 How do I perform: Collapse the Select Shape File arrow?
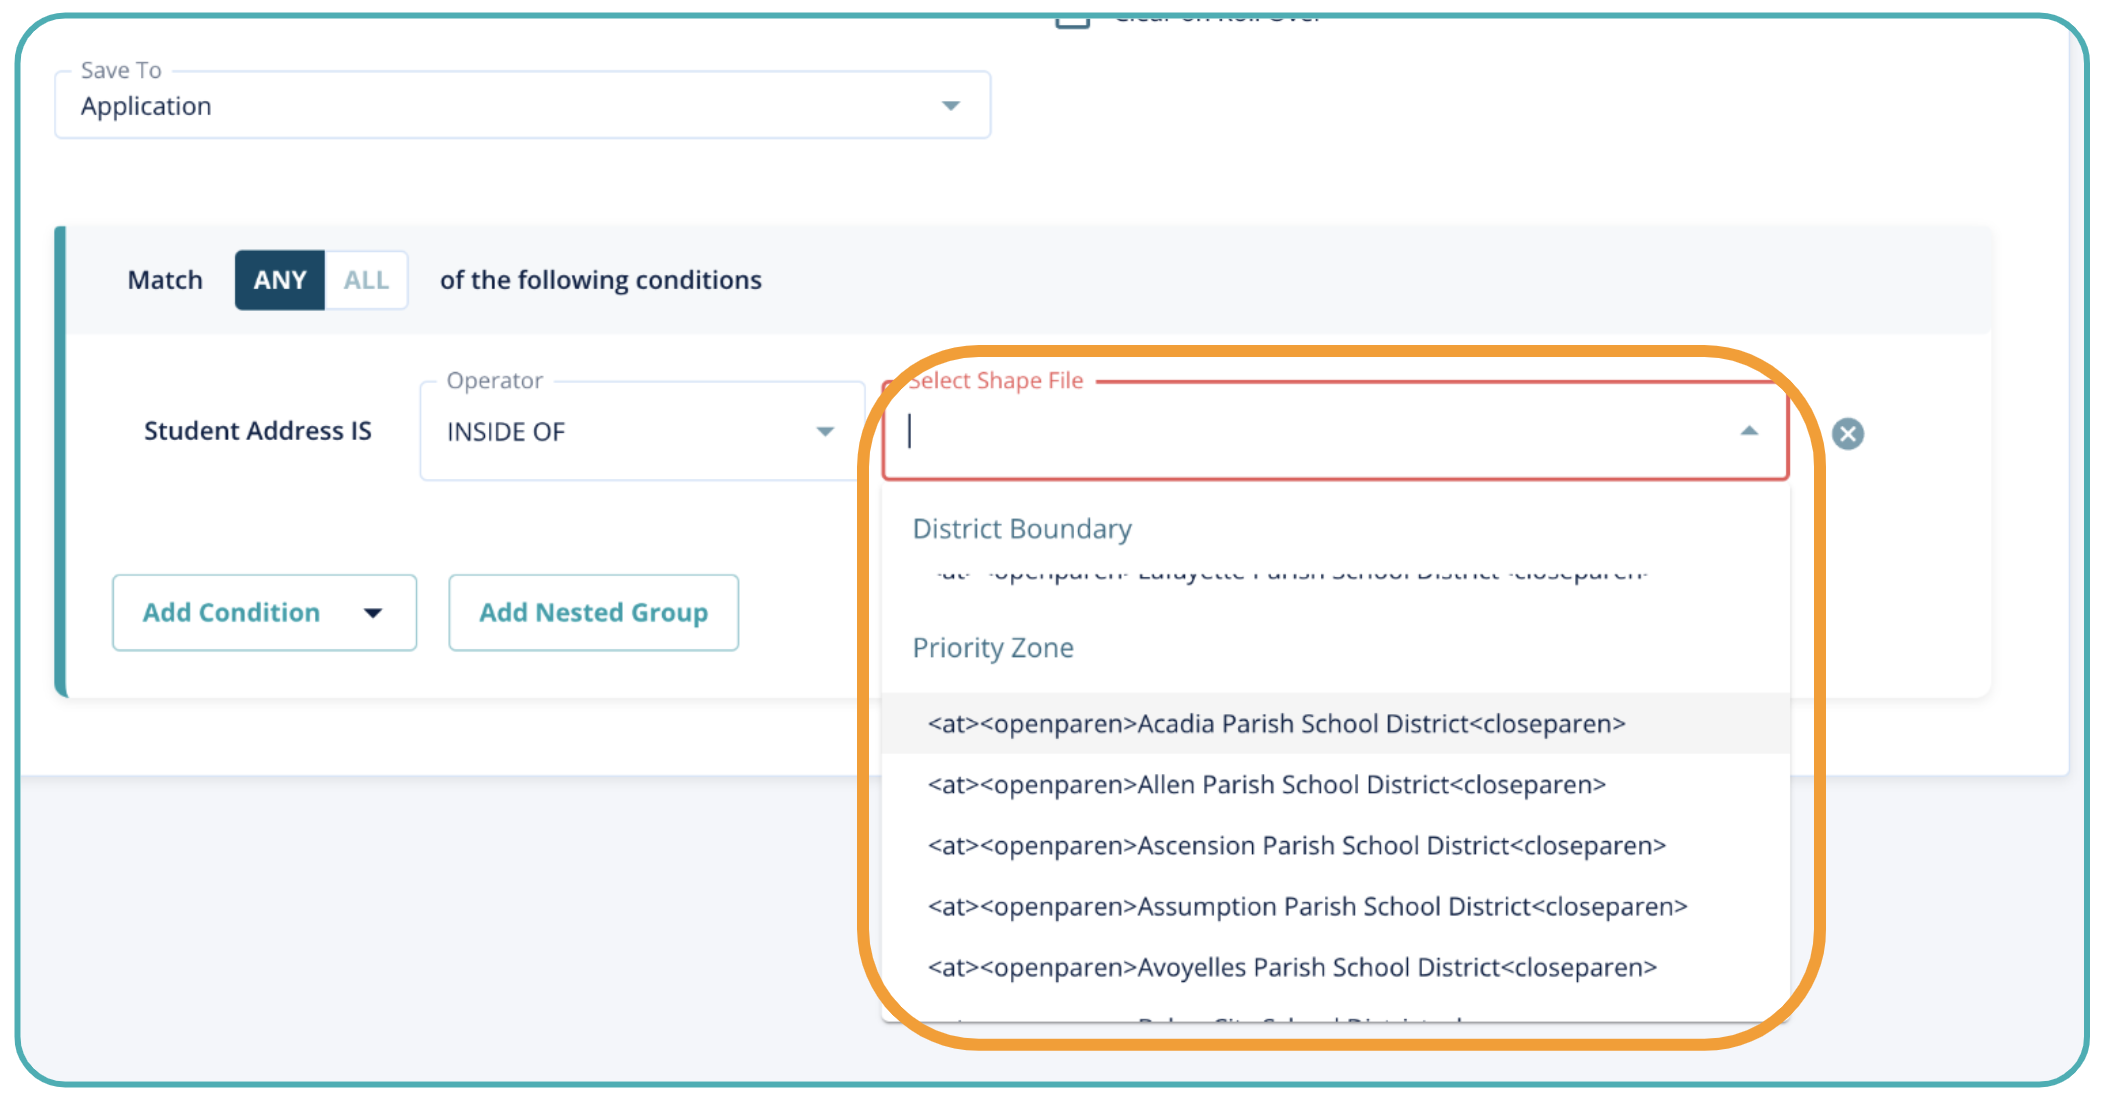(x=1748, y=431)
